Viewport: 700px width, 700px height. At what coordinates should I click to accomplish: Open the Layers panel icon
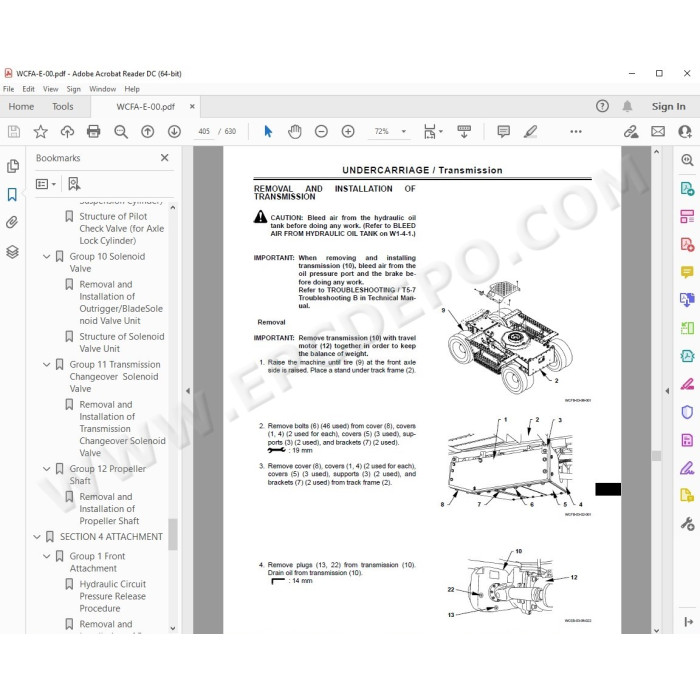pyautogui.click(x=12, y=252)
